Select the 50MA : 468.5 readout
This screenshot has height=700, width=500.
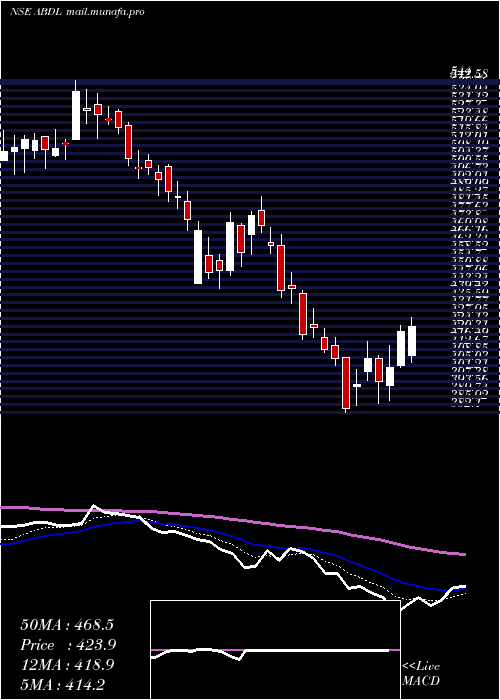pyautogui.click(x=67, y=625)
